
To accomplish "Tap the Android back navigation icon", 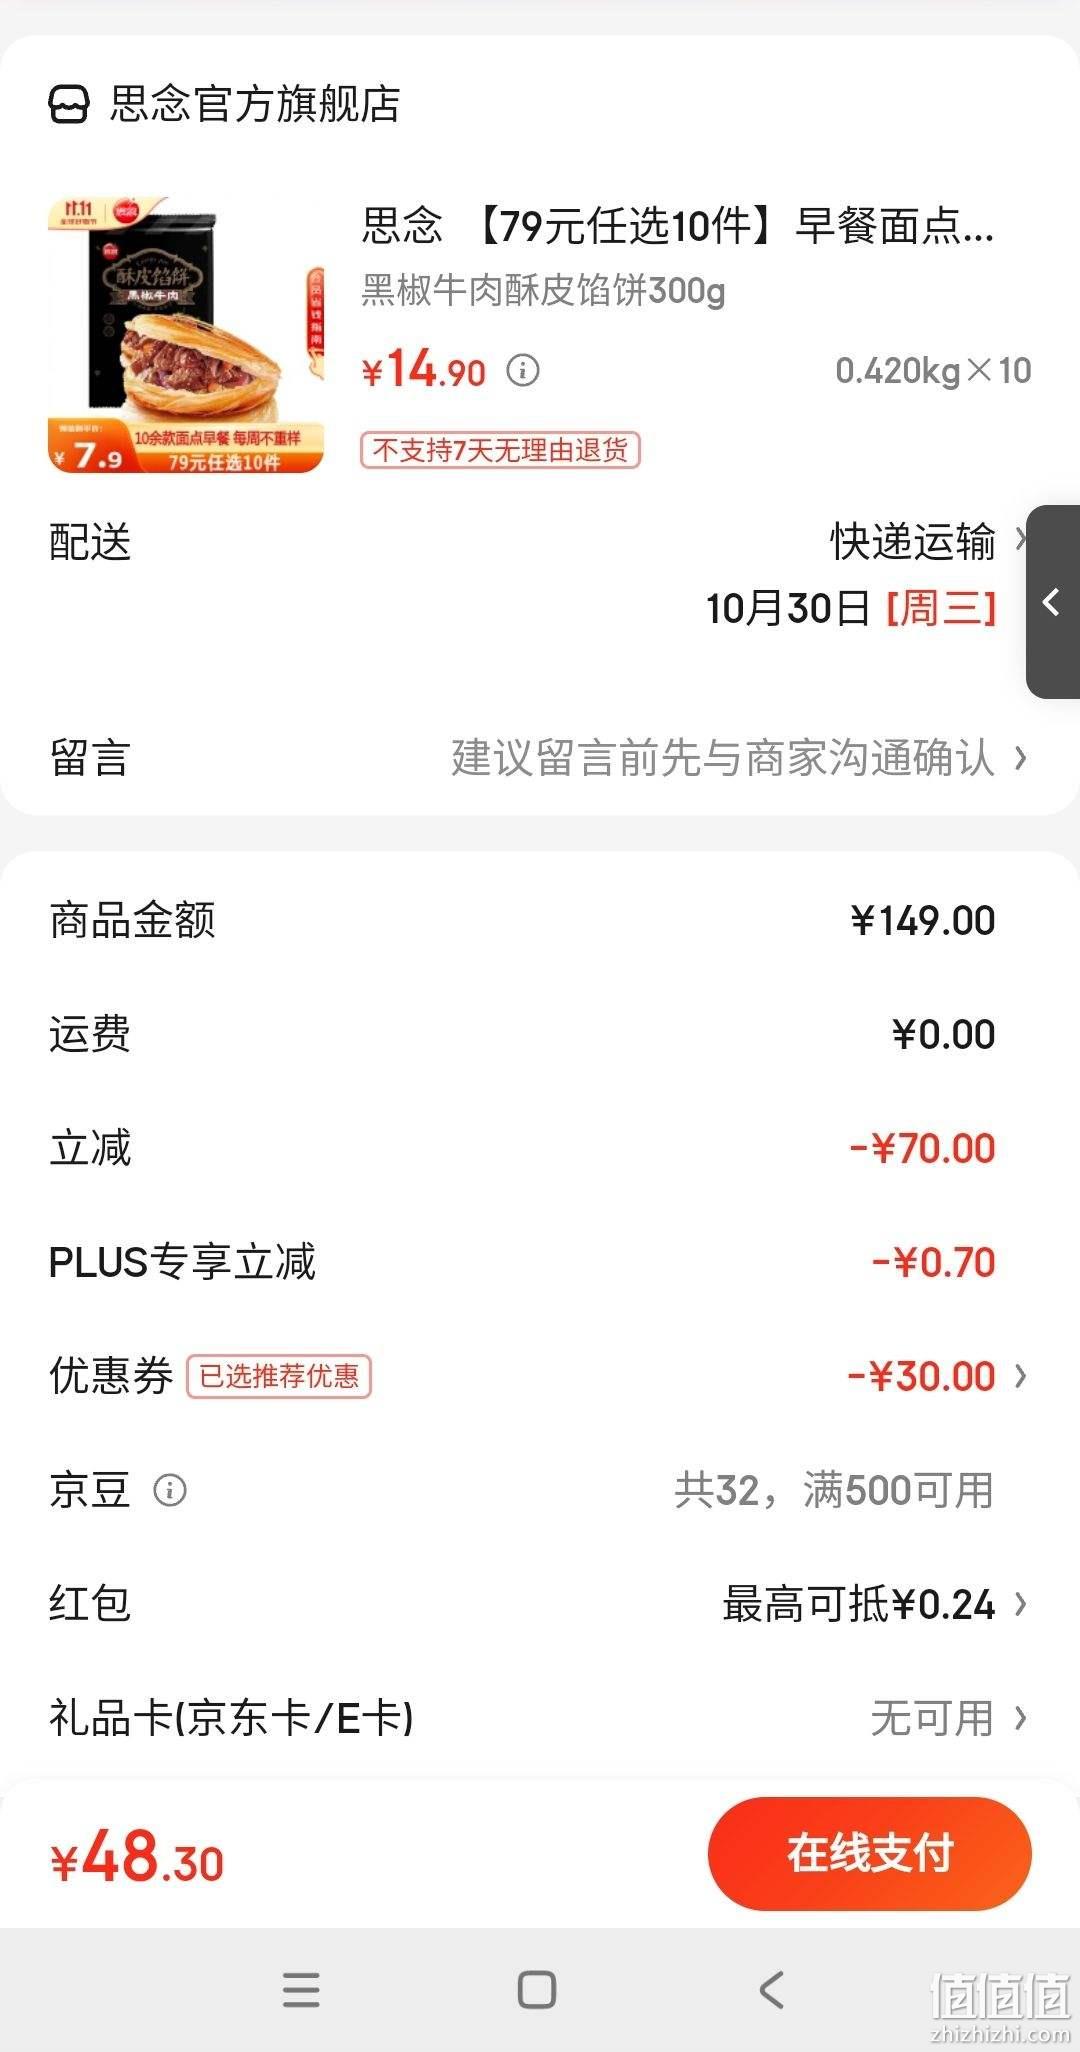I will 772,1990.
